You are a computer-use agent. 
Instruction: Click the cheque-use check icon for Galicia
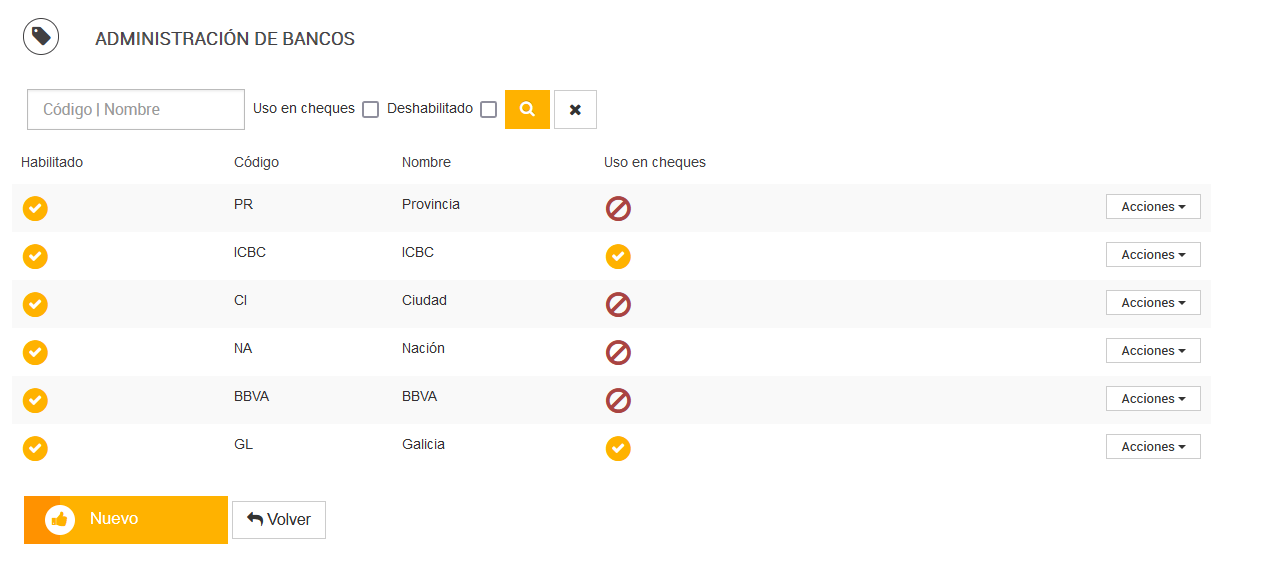618,448
